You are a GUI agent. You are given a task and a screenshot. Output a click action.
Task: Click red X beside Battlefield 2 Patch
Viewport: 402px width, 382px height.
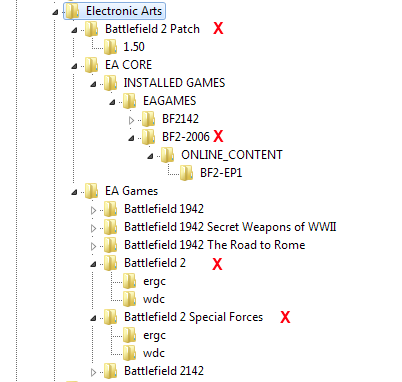coord(218,28)
